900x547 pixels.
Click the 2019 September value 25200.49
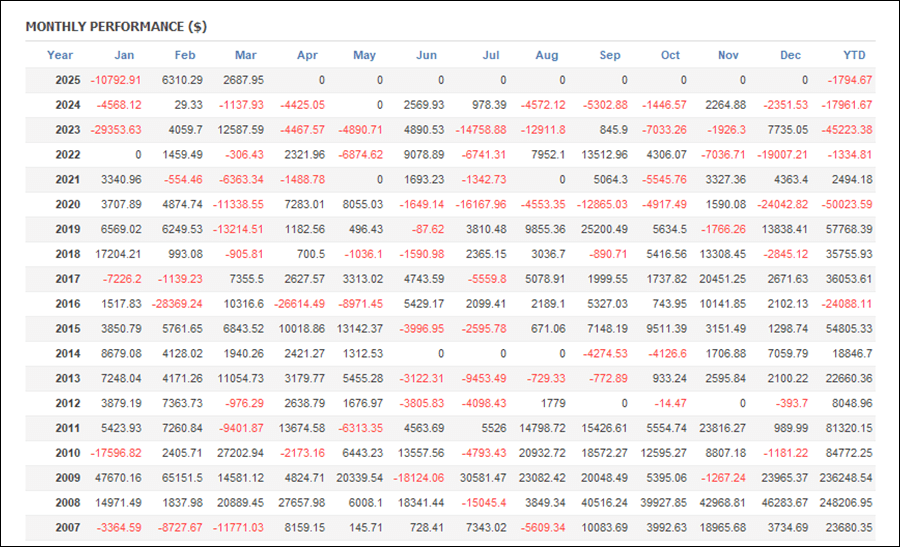[604, 229]
